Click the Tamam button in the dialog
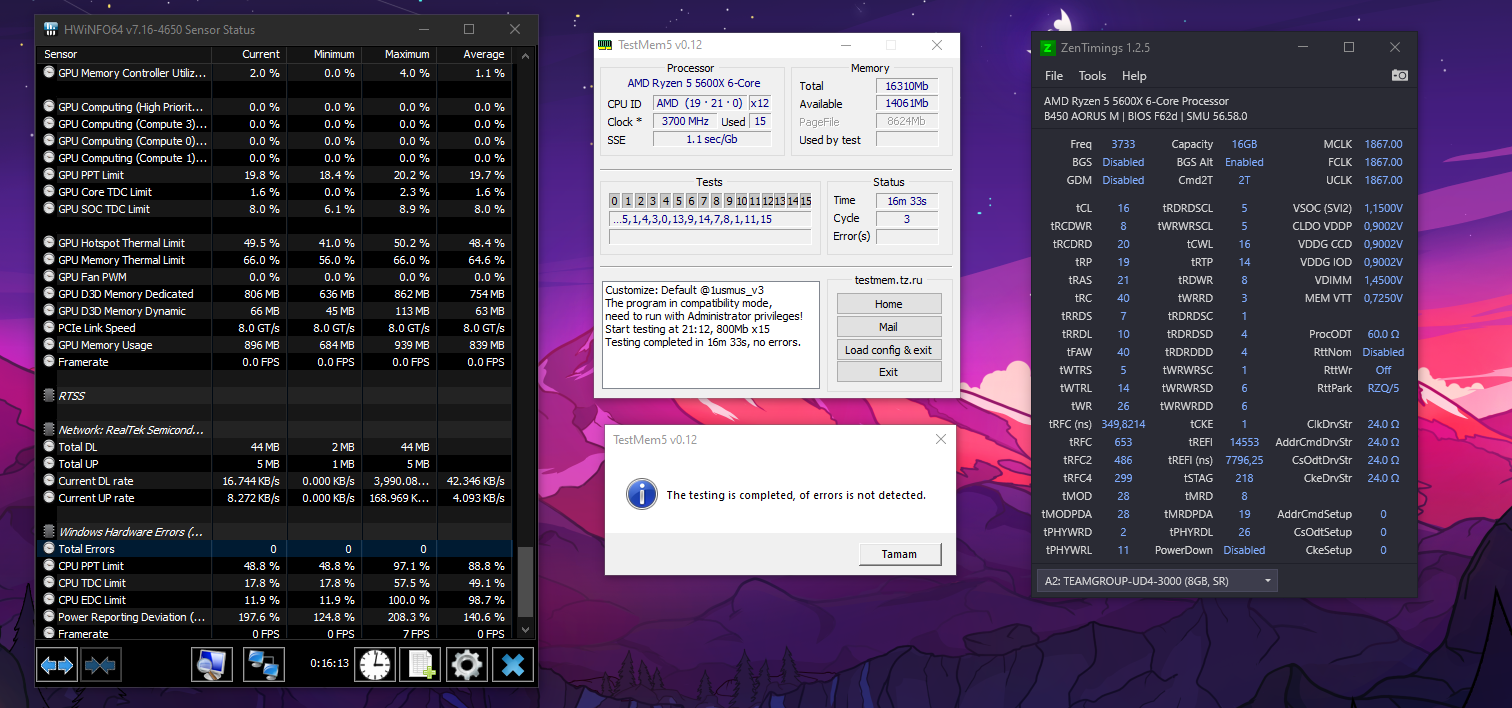Viewport: 1512px width, 708px height. click(x=900, y=554)
